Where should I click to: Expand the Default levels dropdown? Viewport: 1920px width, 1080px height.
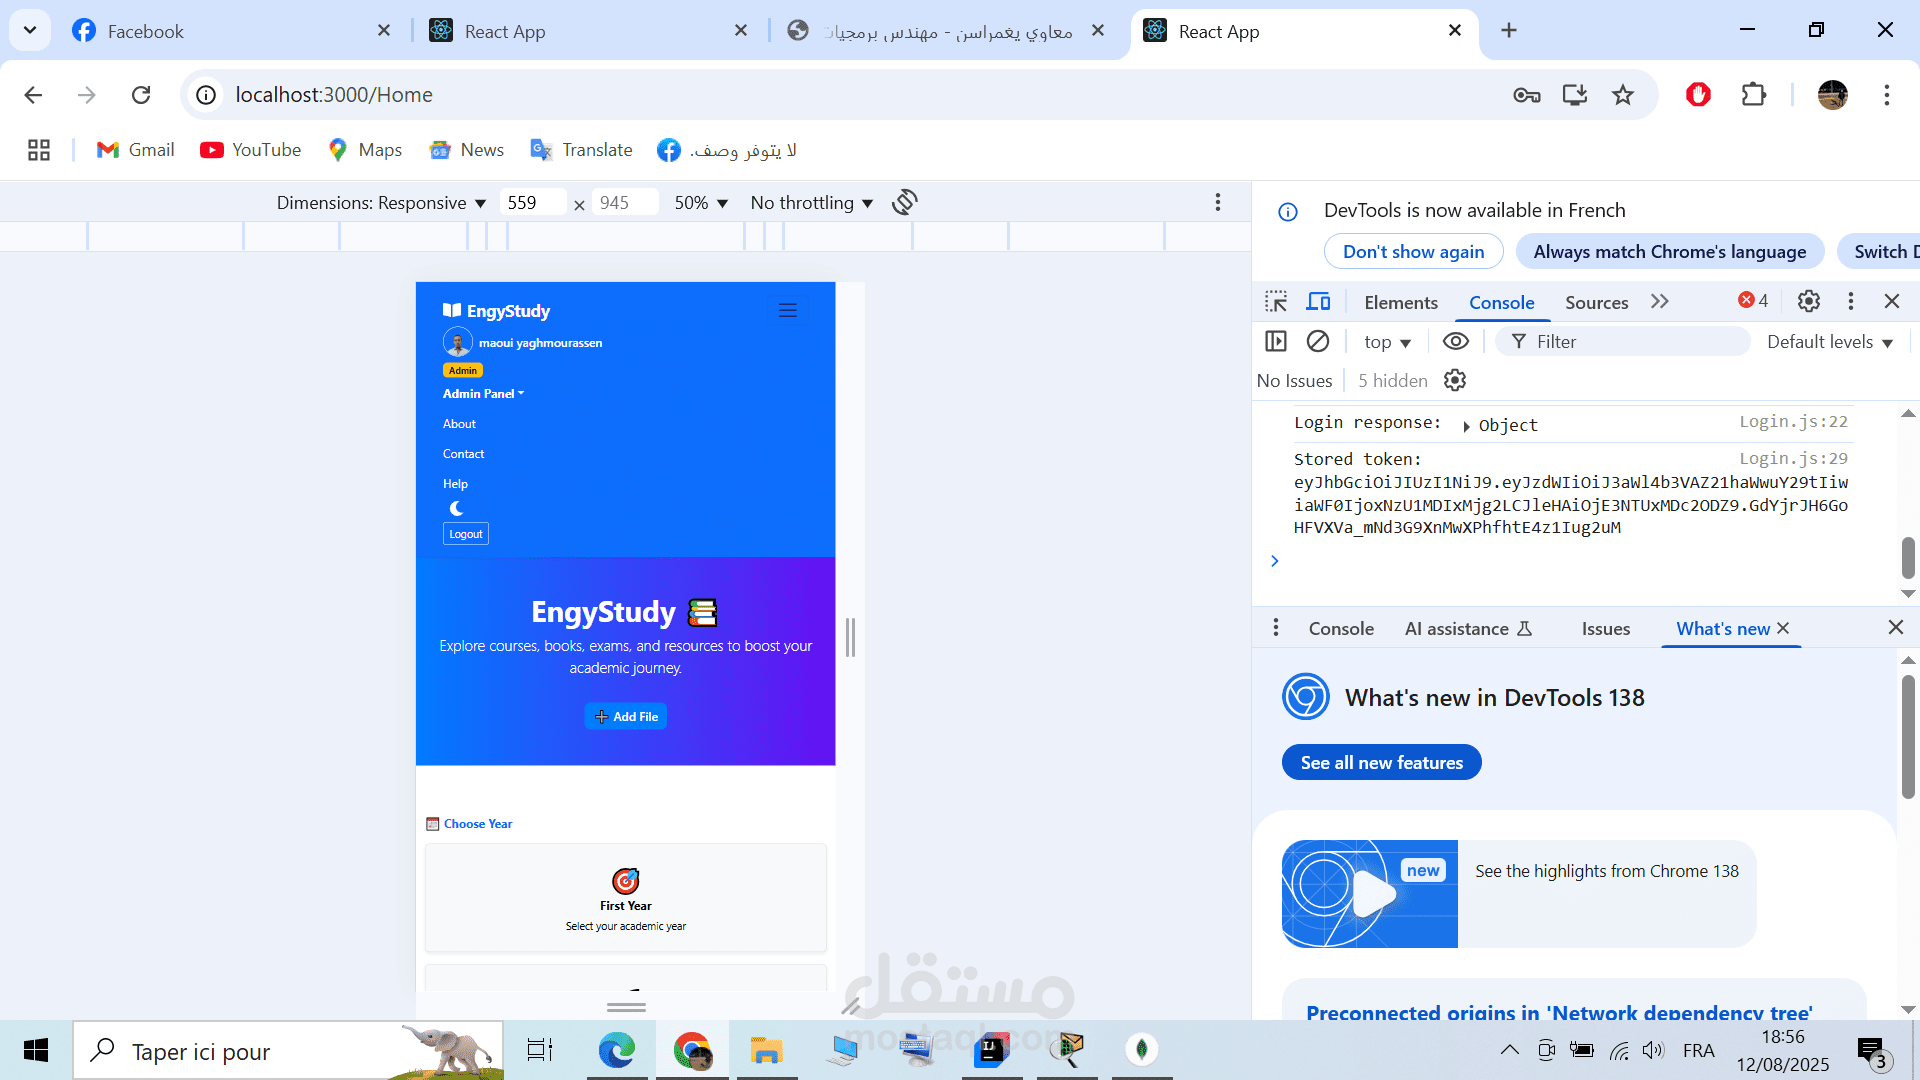click(x=1829, y=342)
